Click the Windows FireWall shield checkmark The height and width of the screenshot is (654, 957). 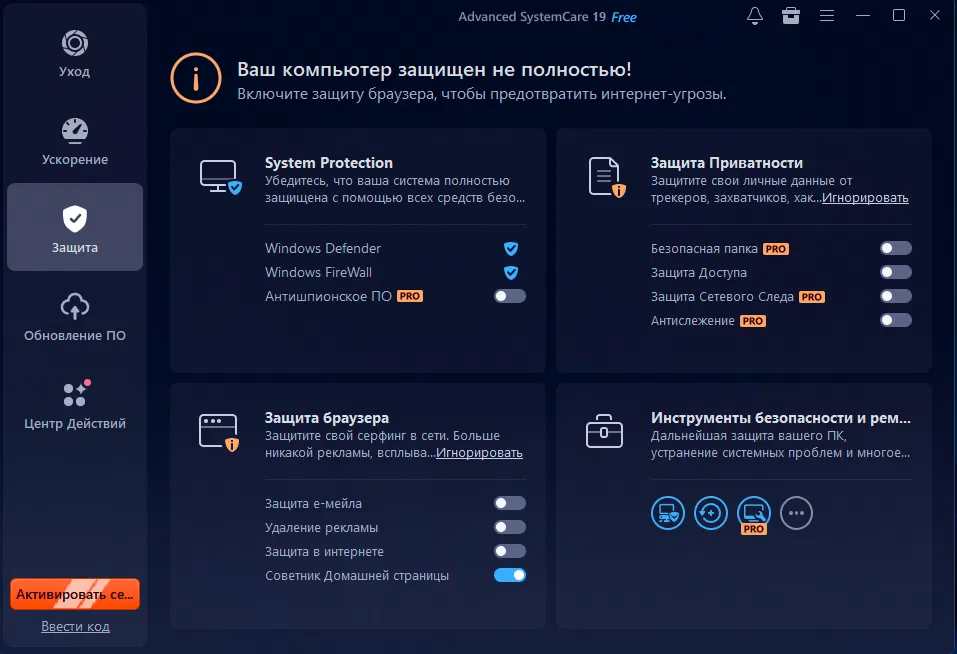click(511, 272)
